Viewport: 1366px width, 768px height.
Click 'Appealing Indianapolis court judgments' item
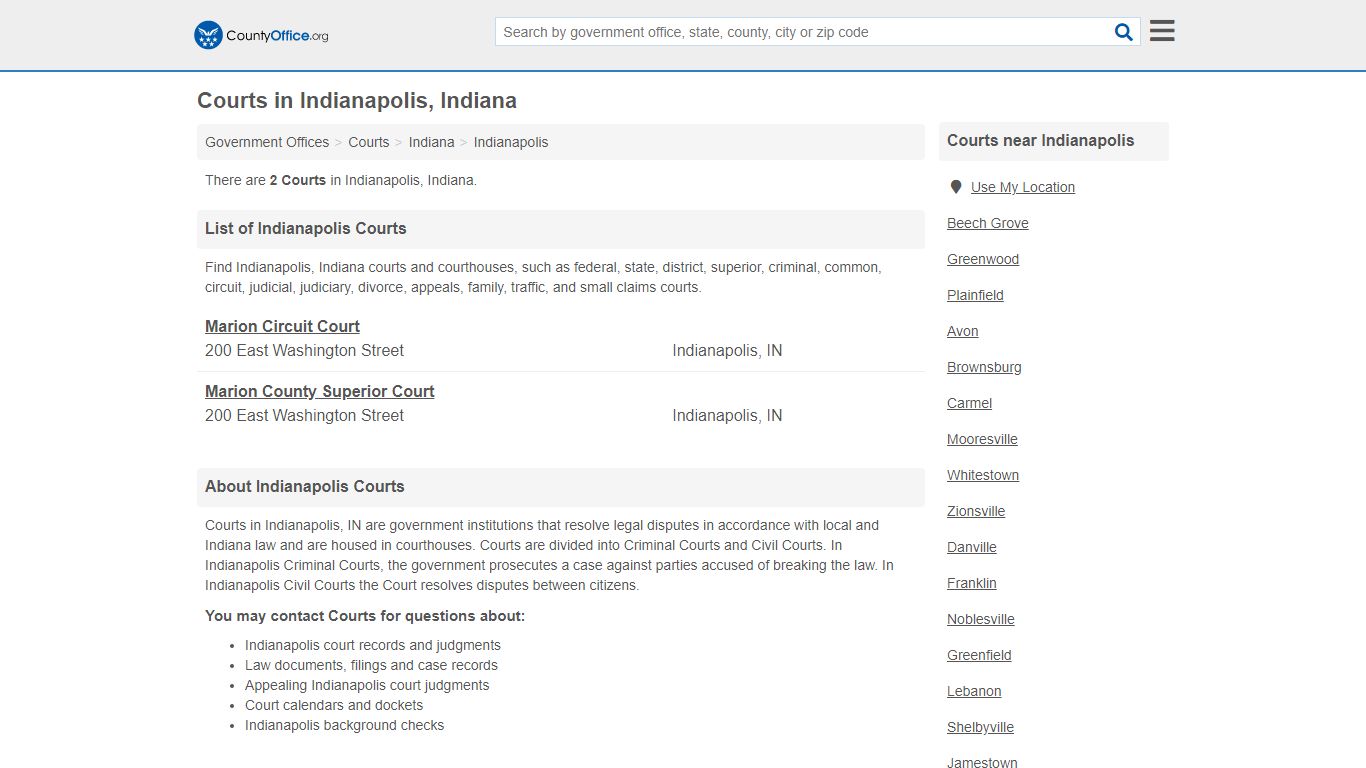pyautogui.click(x=367, y=685)
